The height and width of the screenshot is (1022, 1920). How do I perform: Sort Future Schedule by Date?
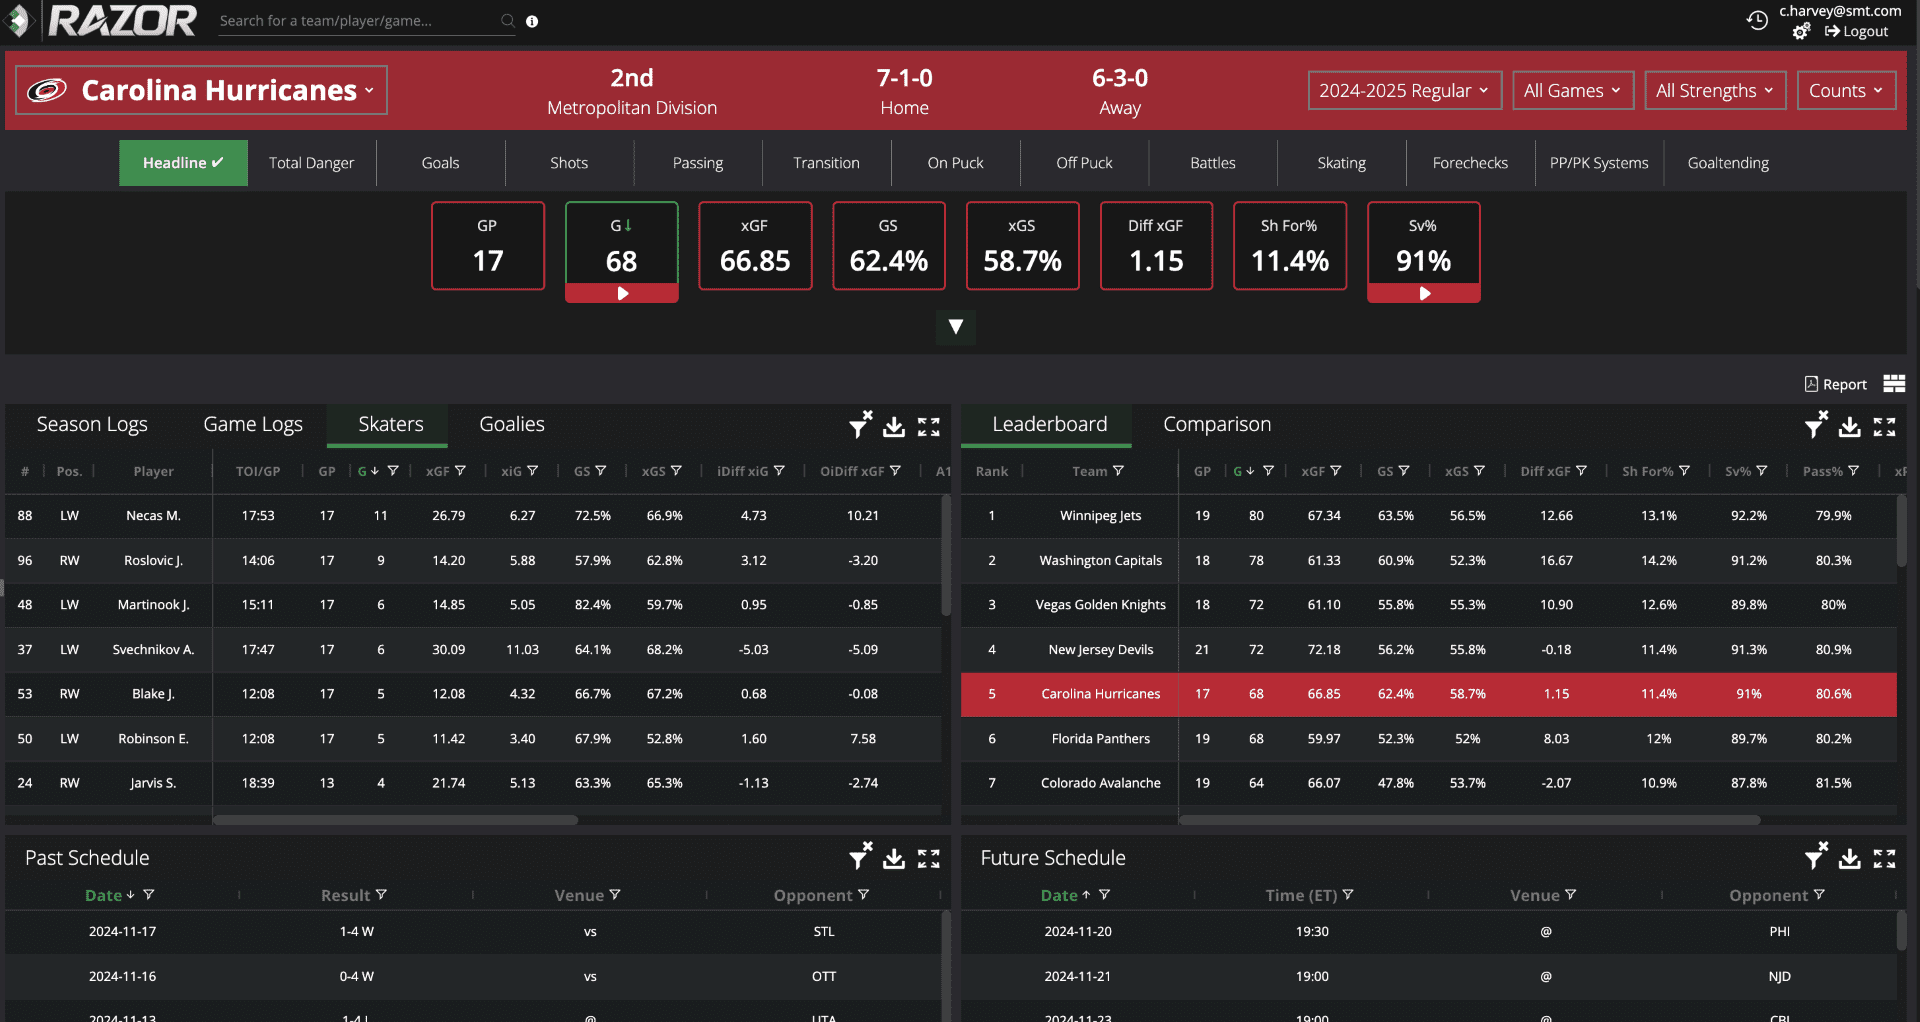coord(1065,895)
